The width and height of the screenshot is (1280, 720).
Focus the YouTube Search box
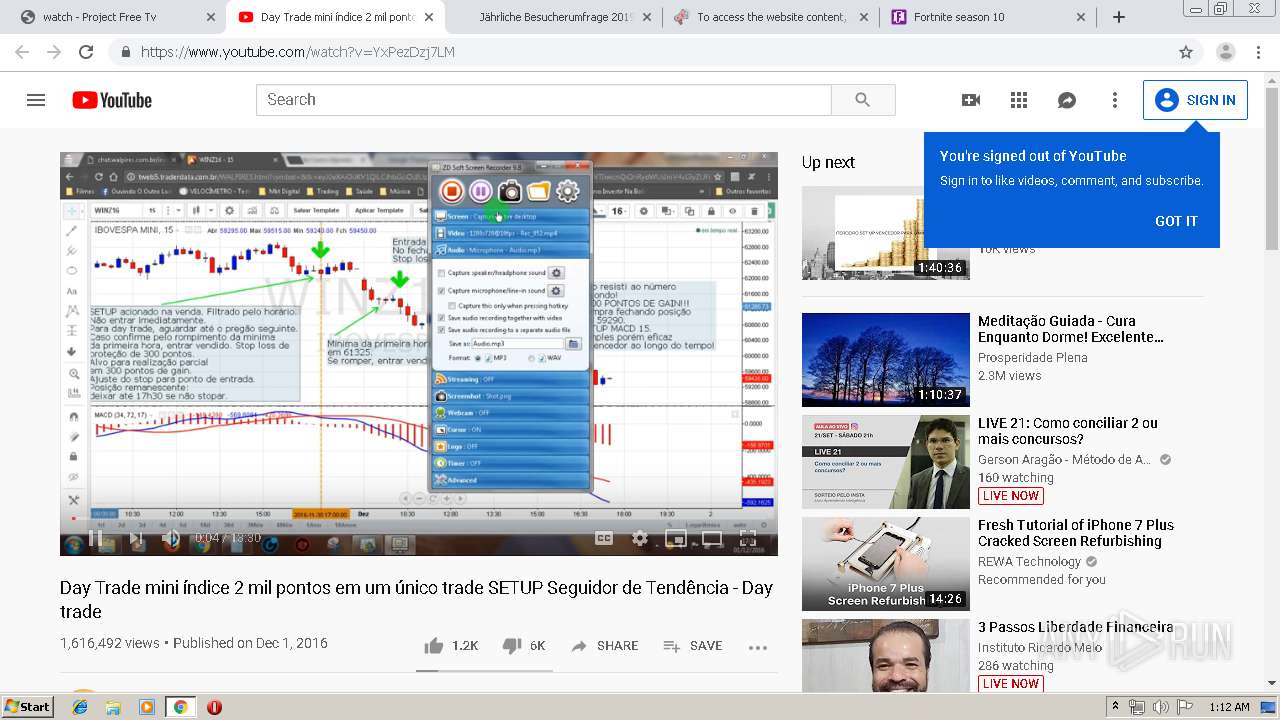pyautogui.click(x=544, y=100)
